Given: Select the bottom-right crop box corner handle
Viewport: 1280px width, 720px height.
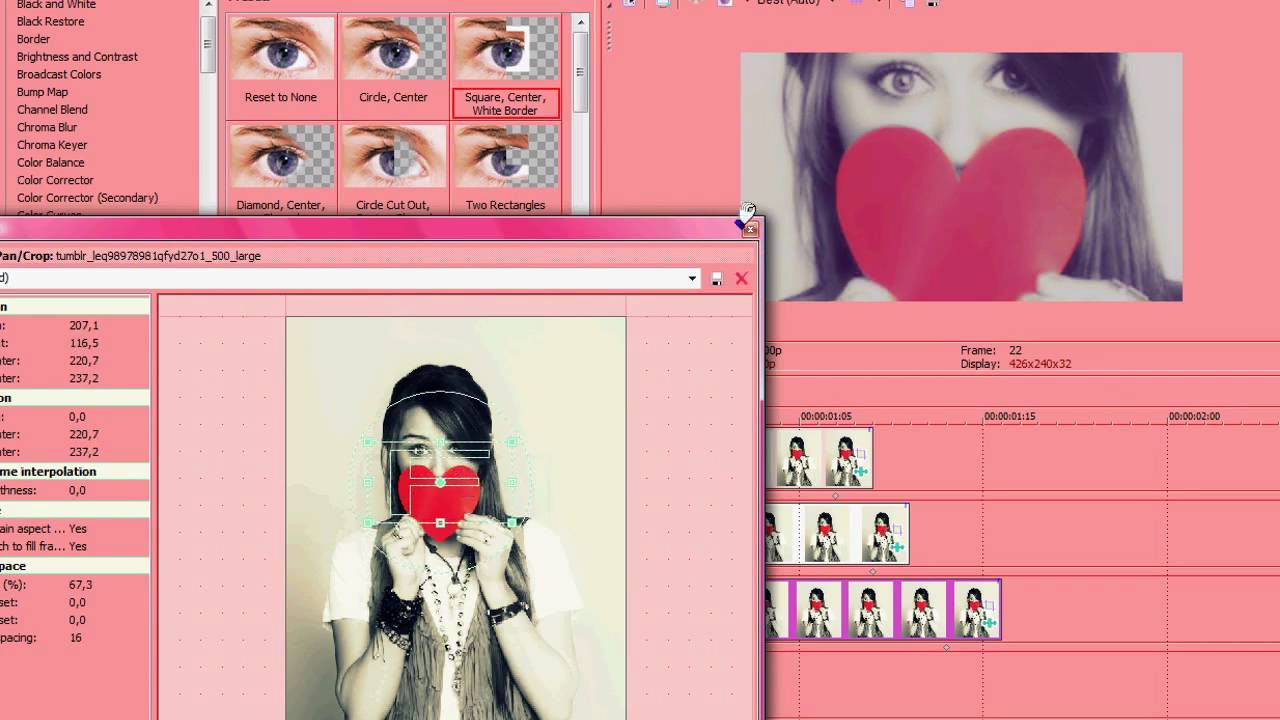Looking at the screenshot, I should point(512,522).
